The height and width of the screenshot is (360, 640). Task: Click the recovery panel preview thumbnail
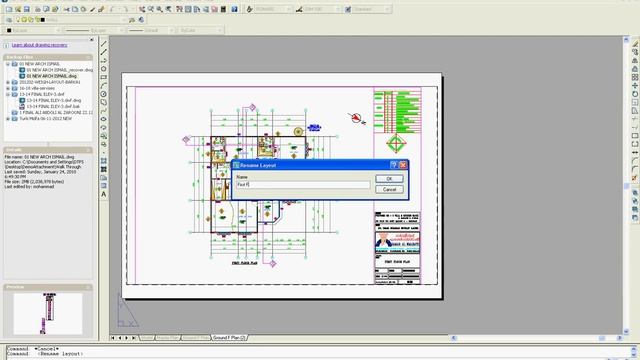pos(48,313)
